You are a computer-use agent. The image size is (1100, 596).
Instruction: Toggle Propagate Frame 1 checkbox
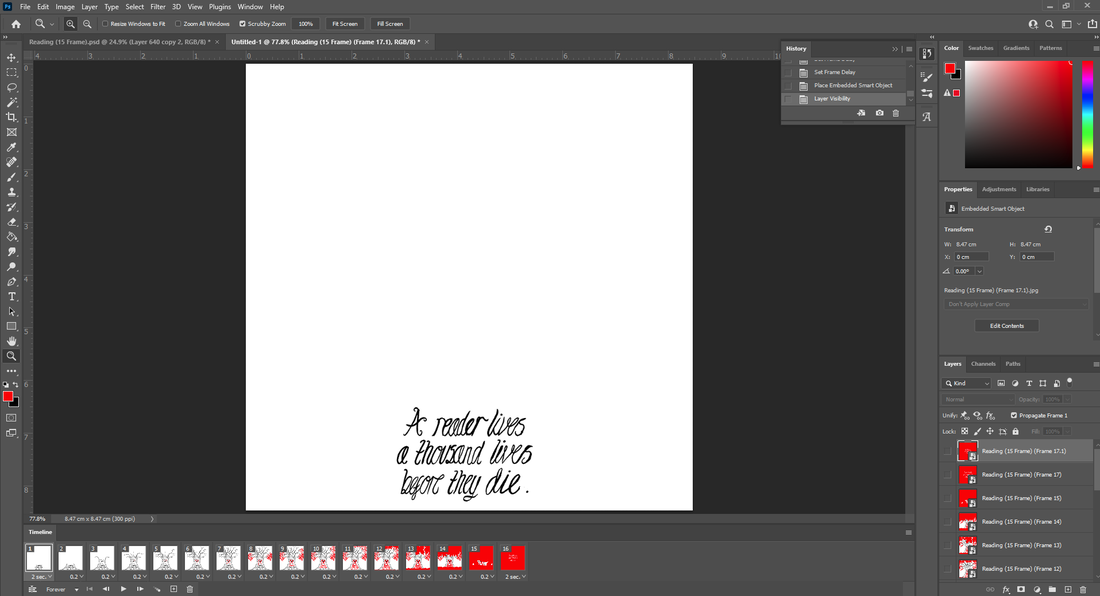(1014, 415)
